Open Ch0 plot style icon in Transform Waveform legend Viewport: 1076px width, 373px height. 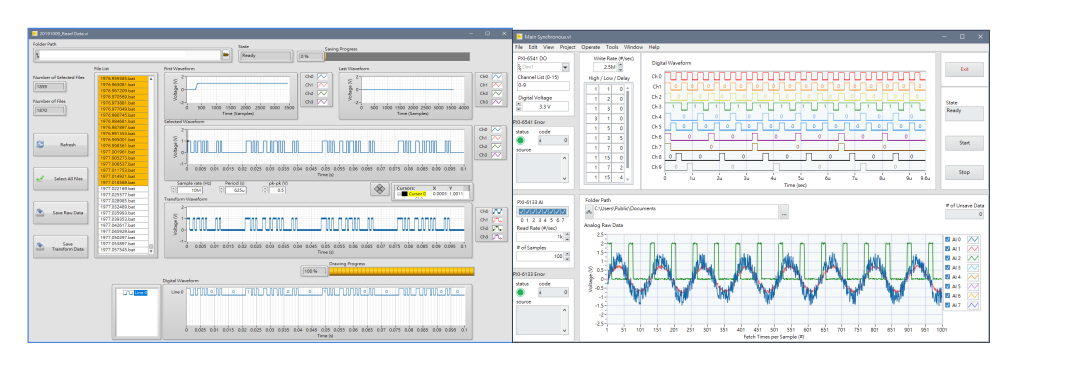[x=499, y=211]
